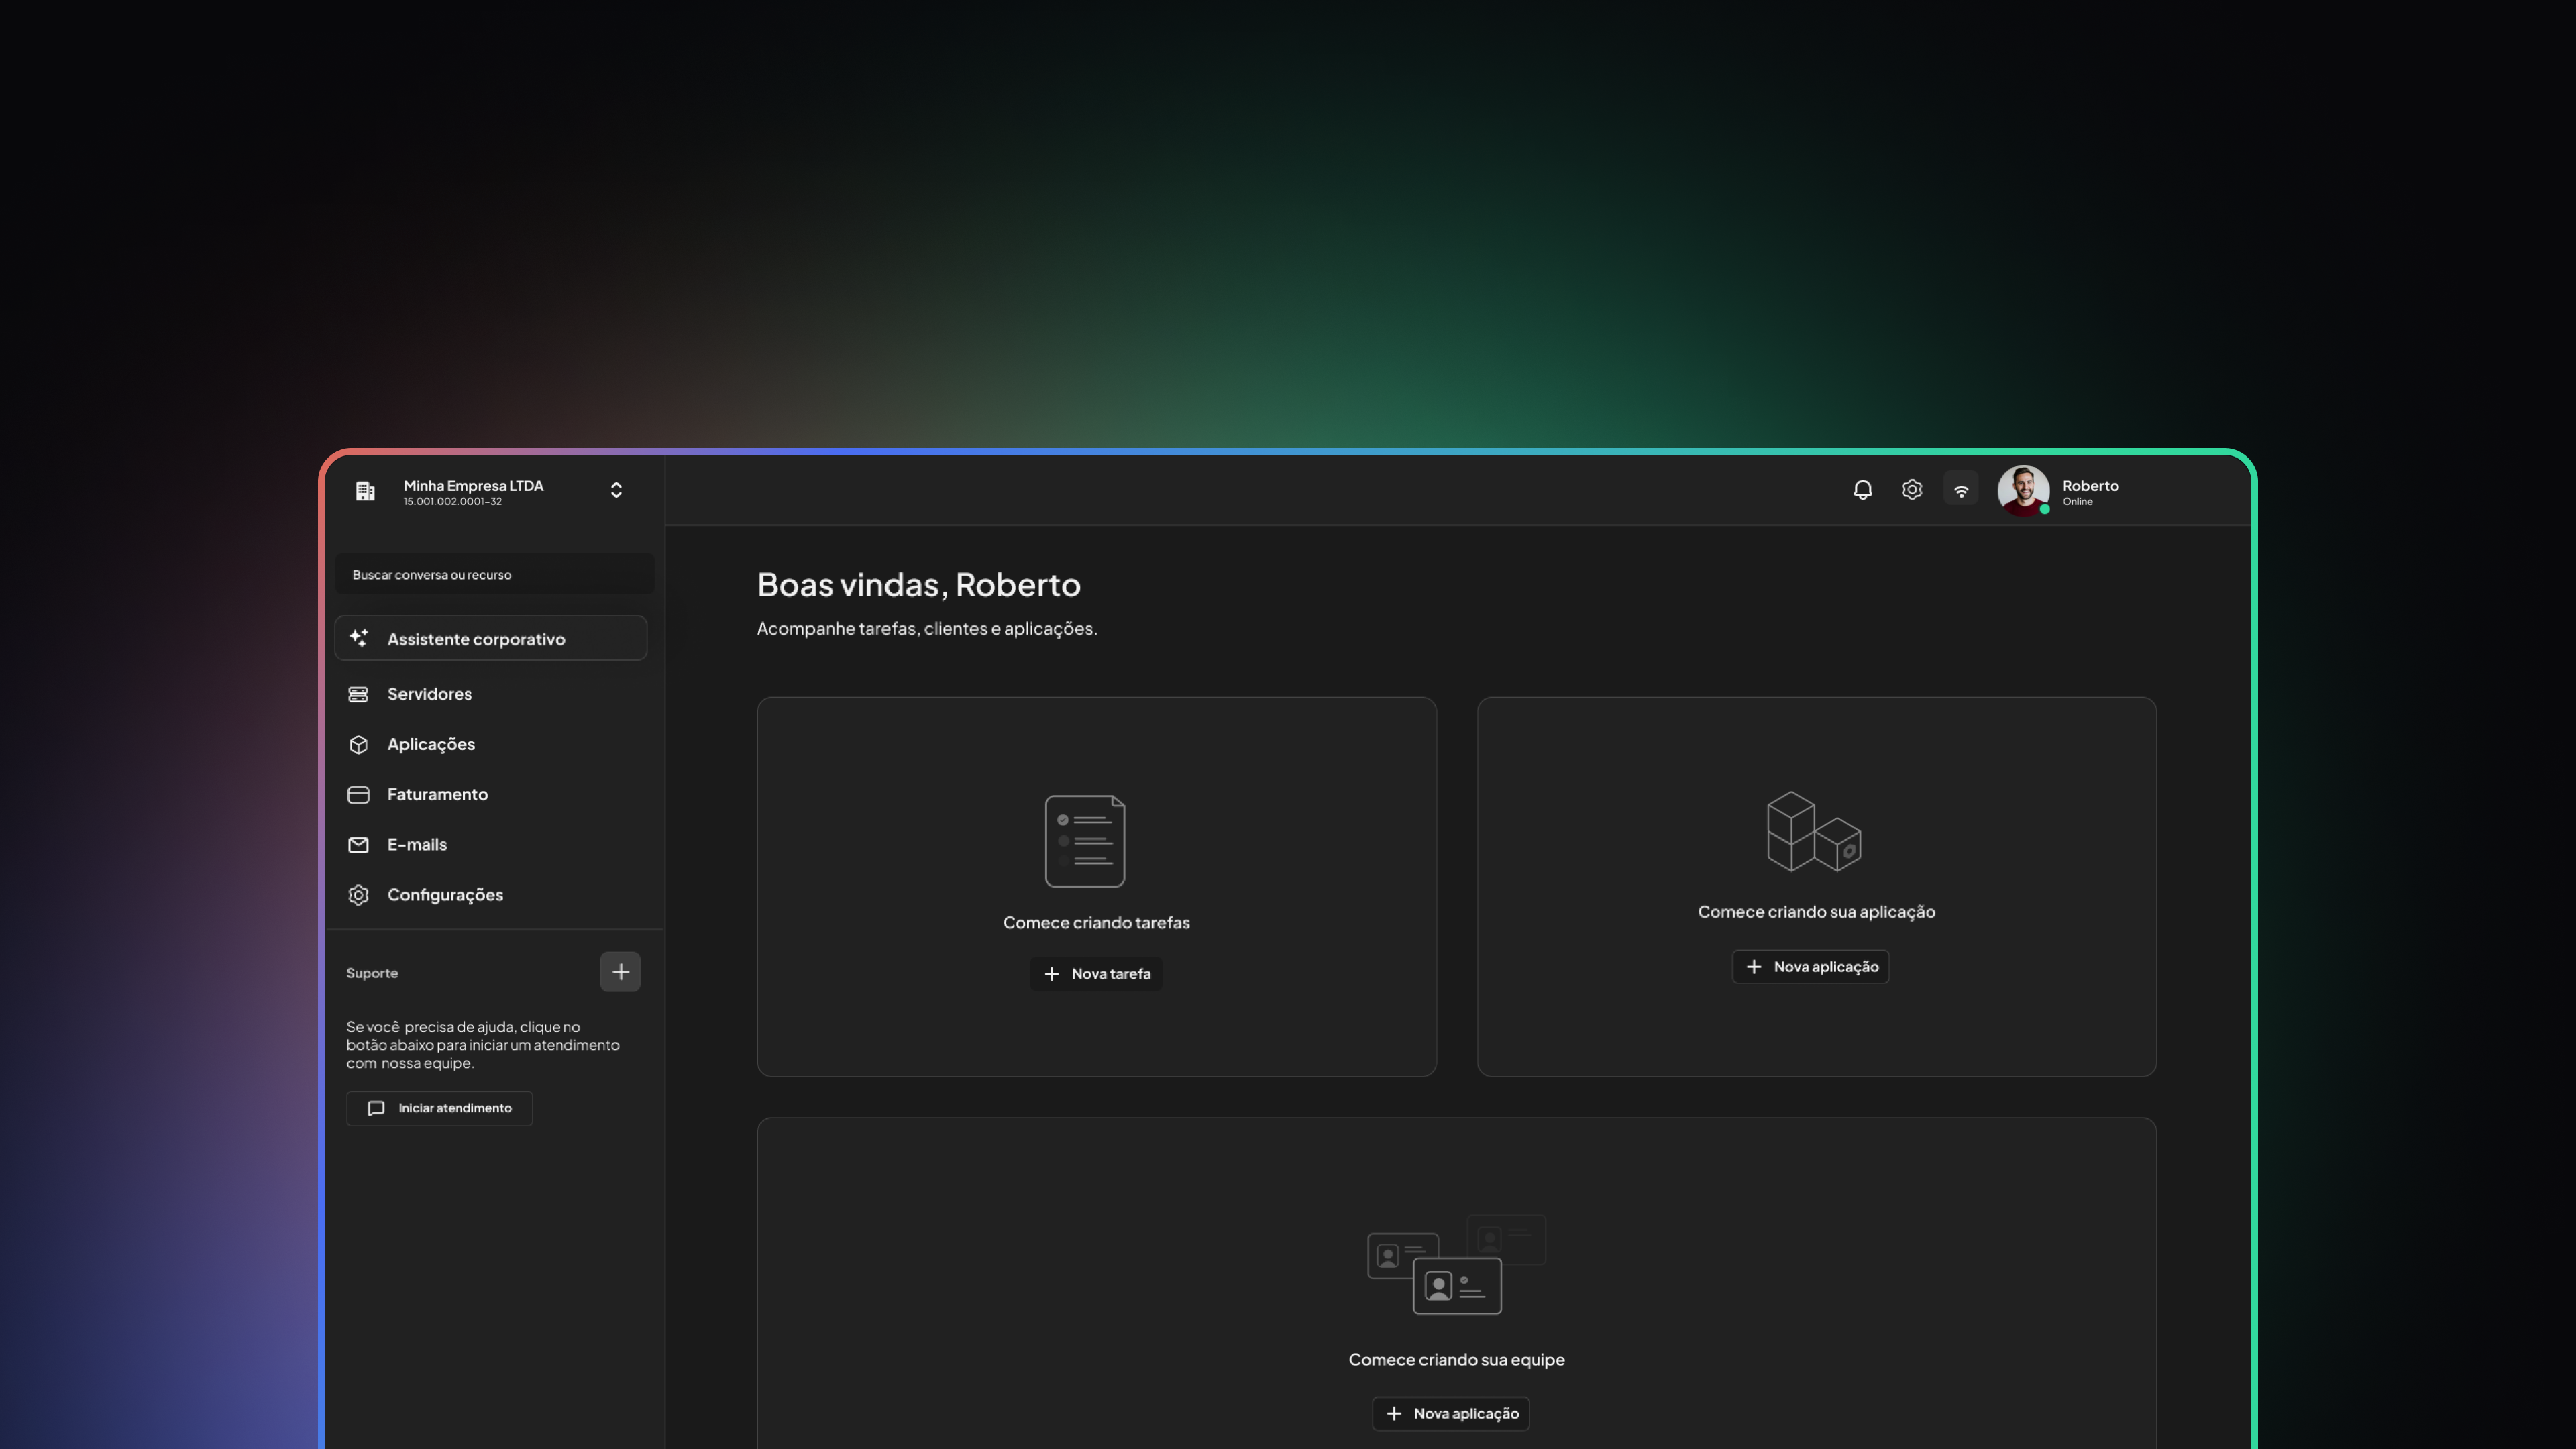This screenshot has height=1449, width=2576.
Task: Click the Servidores server icon
Action: tap(358, 694)
